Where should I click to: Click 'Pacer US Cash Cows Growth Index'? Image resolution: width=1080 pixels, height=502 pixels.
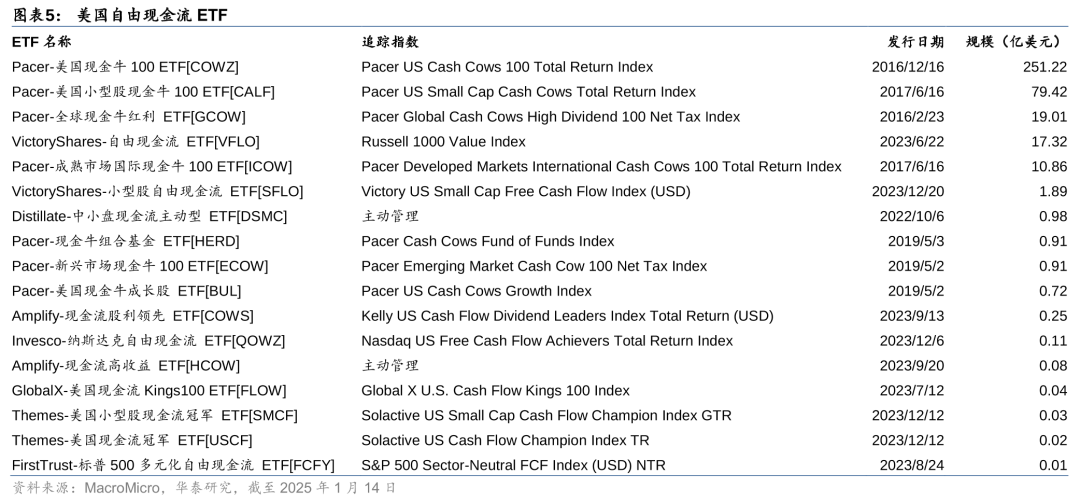point(476,291)
